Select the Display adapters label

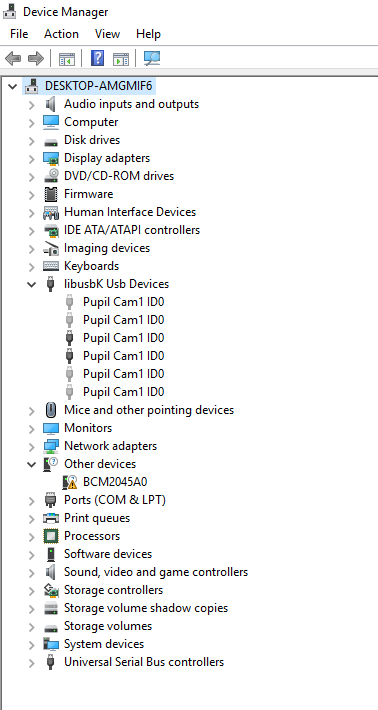click(x=107, y=158)
